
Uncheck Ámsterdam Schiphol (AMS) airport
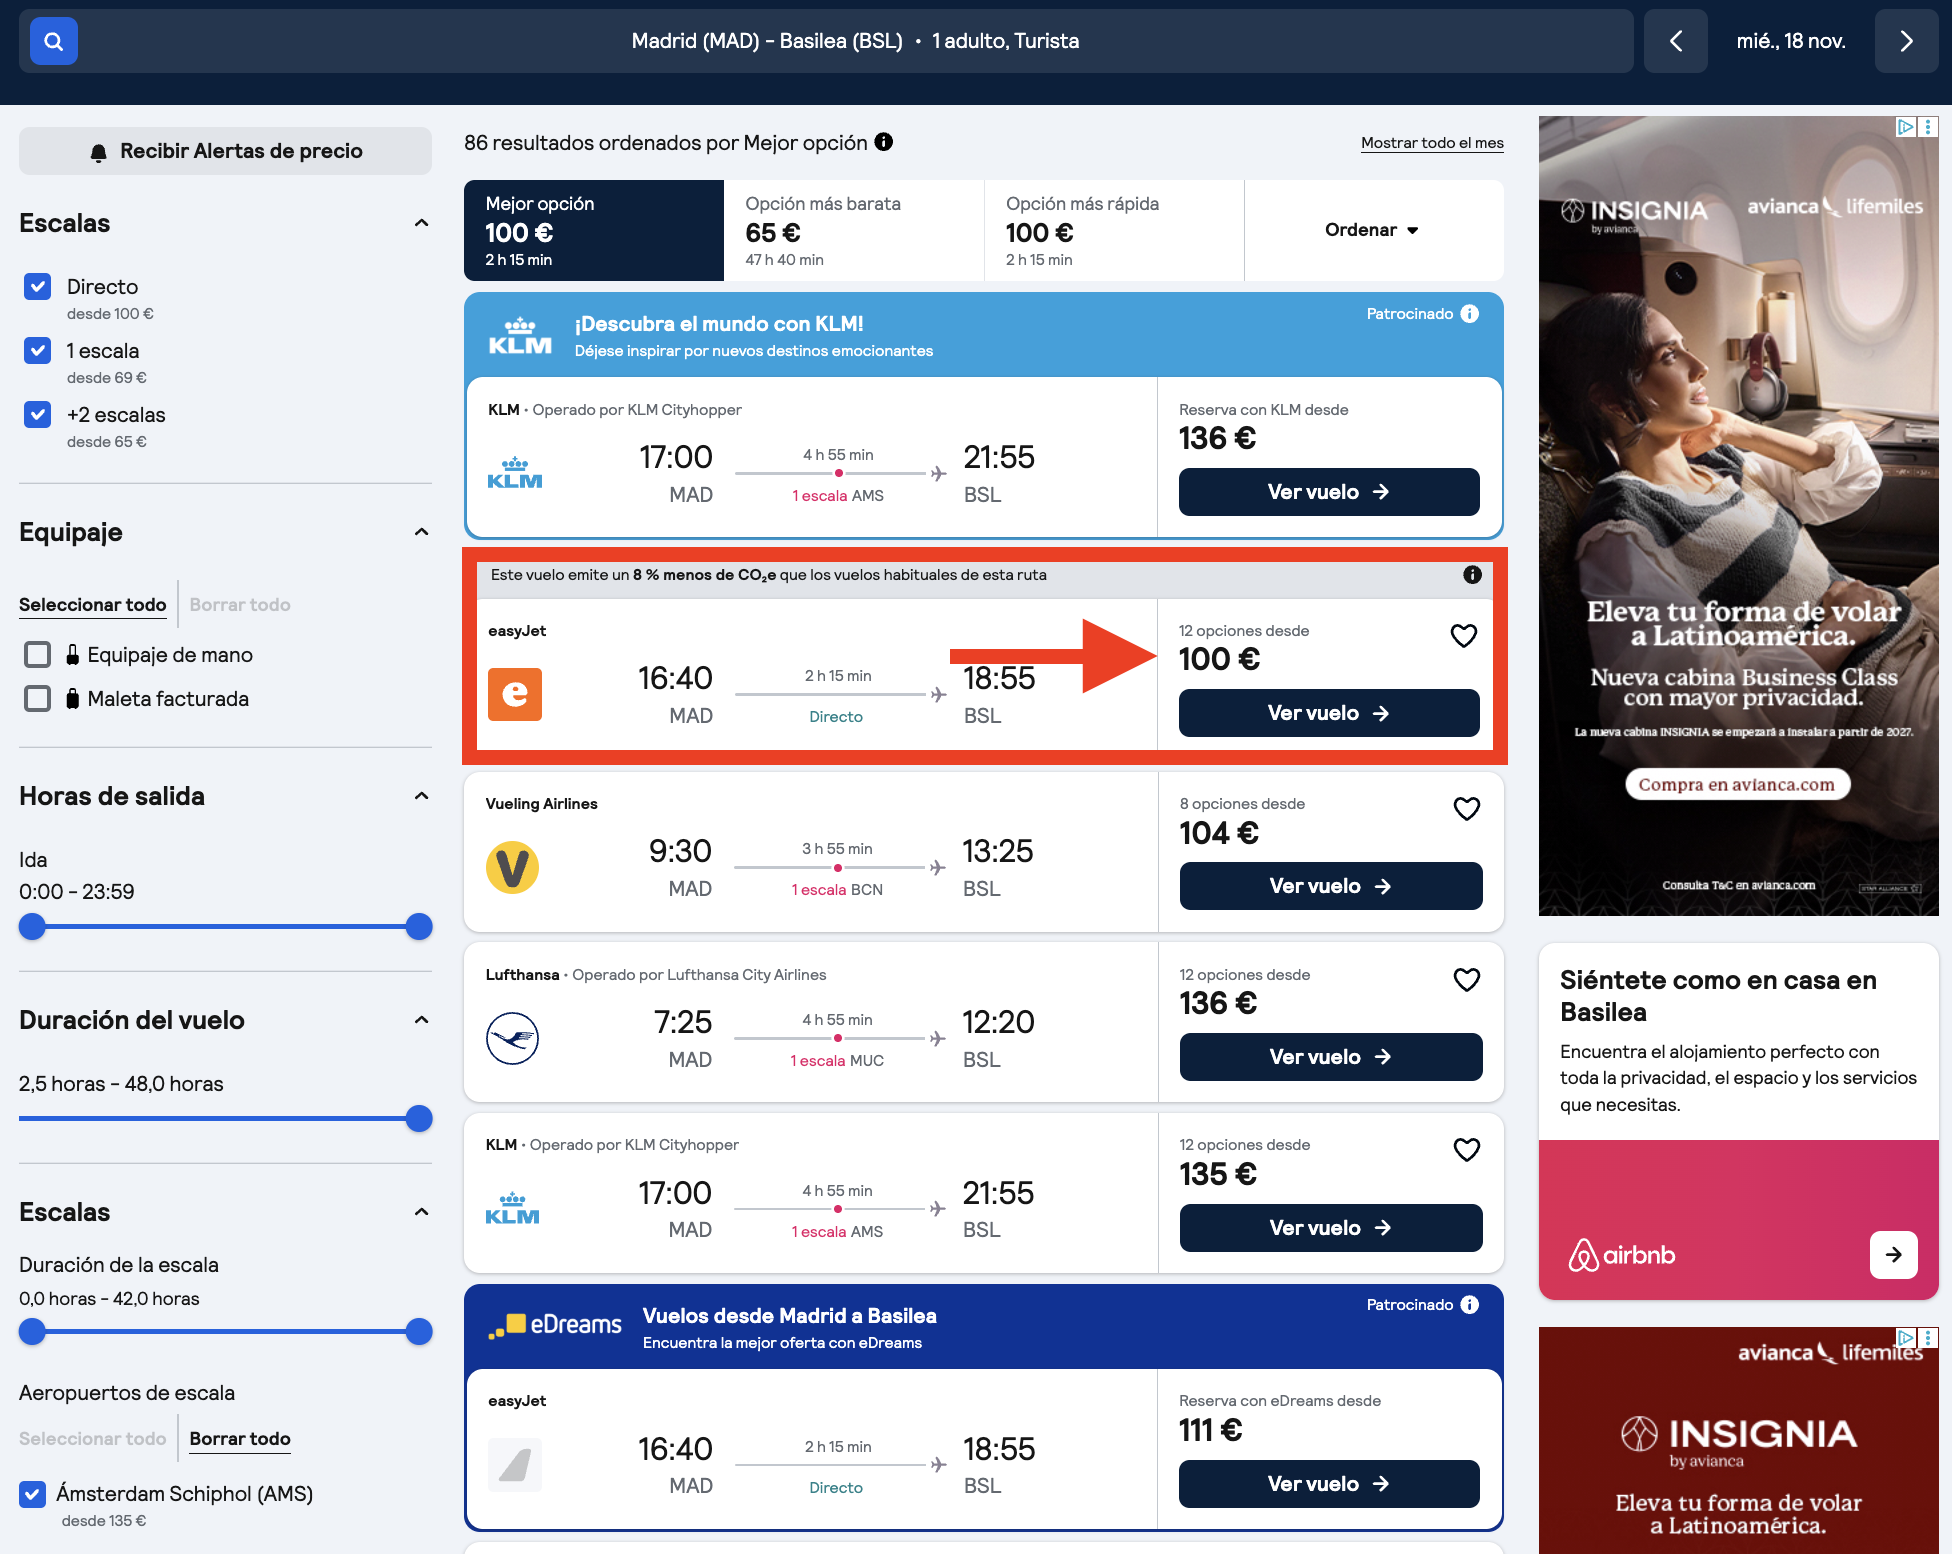coord(32,1494)
